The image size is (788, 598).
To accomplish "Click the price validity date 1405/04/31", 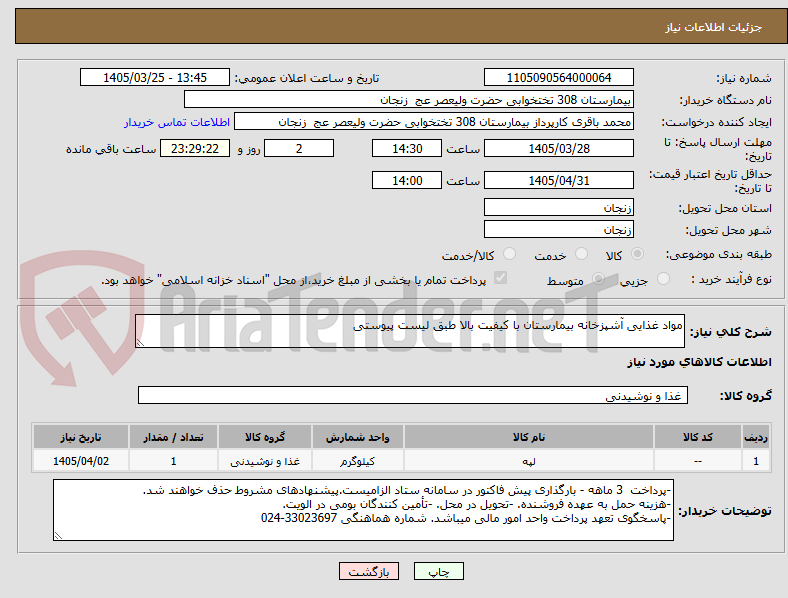I will tap(559, 180).
